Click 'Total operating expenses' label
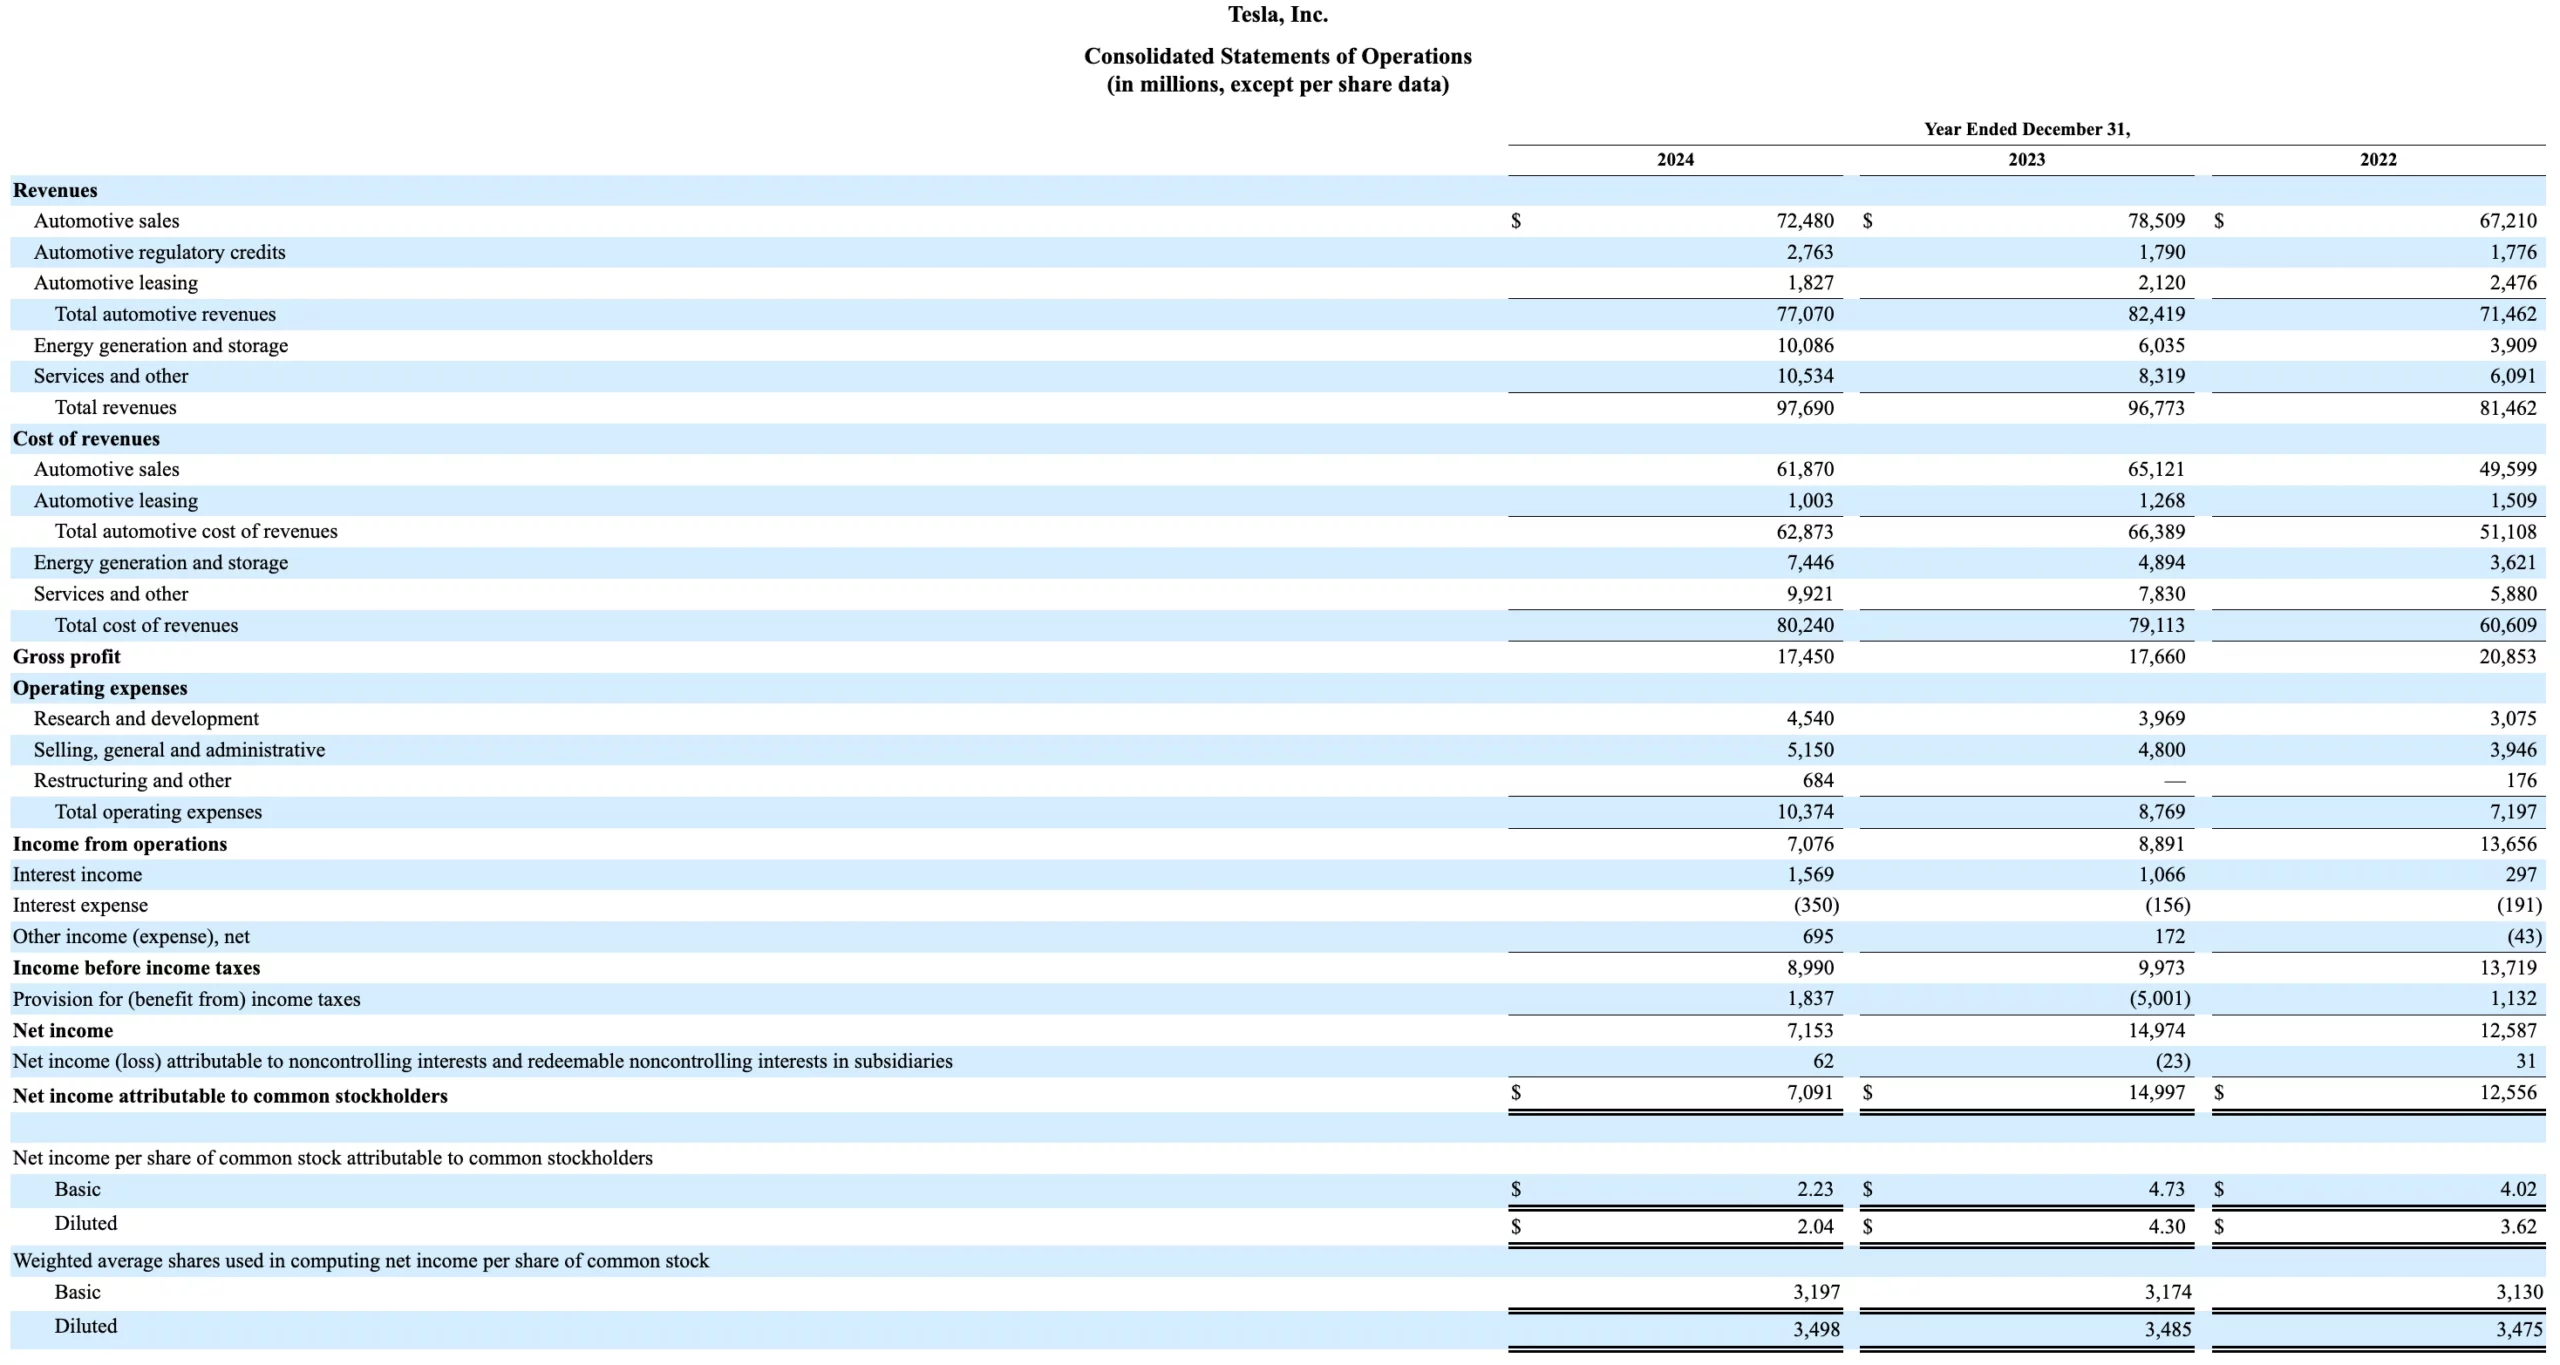2560x1365 pixels. [158, 812]
